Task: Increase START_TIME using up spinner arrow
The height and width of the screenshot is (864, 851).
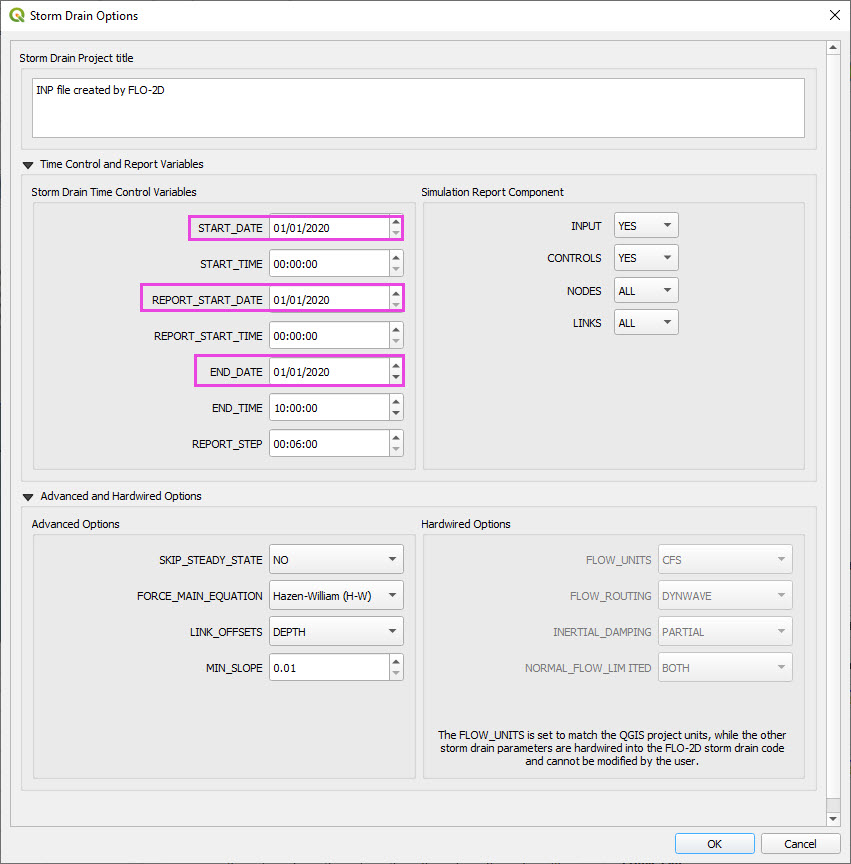Action: (396, 258)
